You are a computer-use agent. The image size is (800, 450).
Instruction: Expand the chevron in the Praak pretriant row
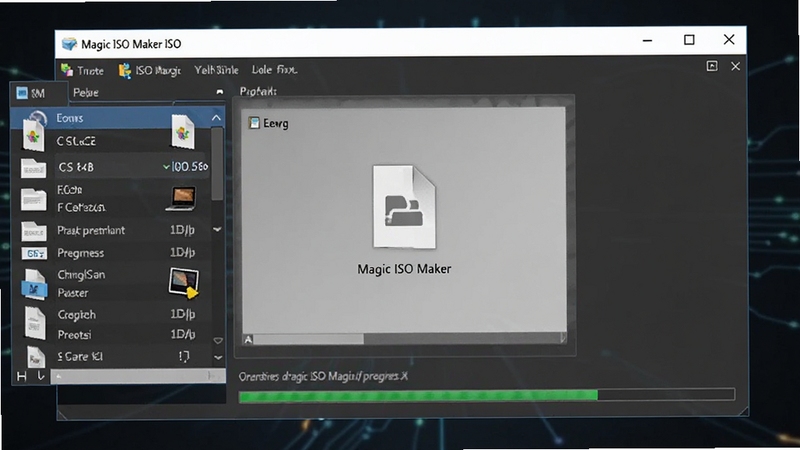click(x=217, y=230)
